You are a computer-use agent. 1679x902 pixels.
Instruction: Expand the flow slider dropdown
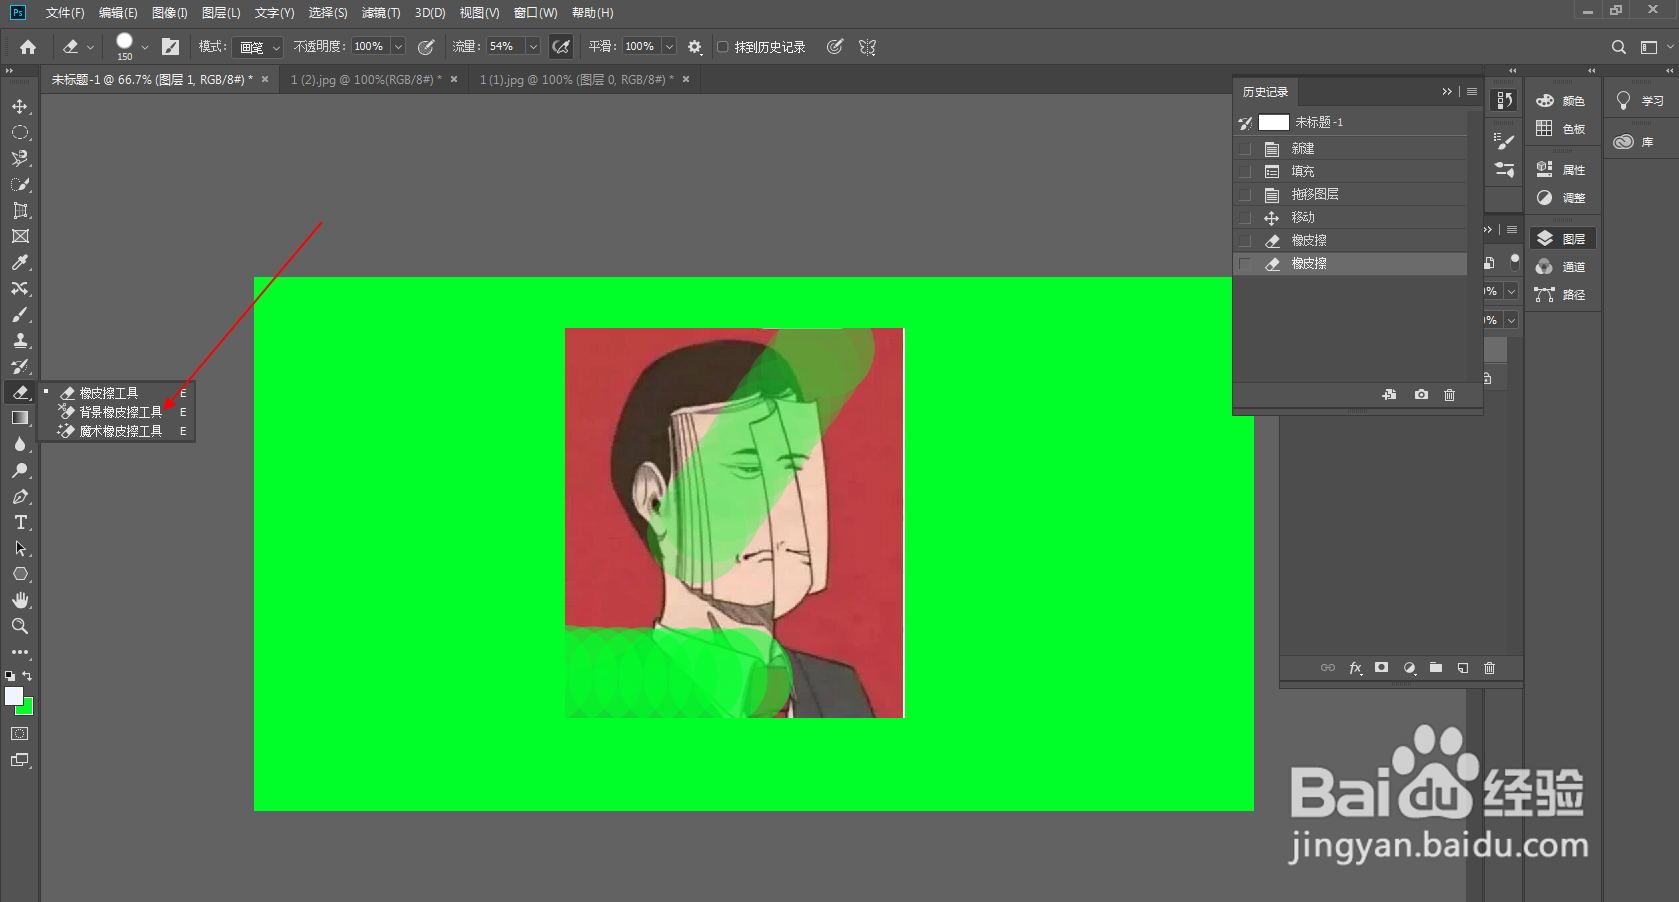[533, 47]
